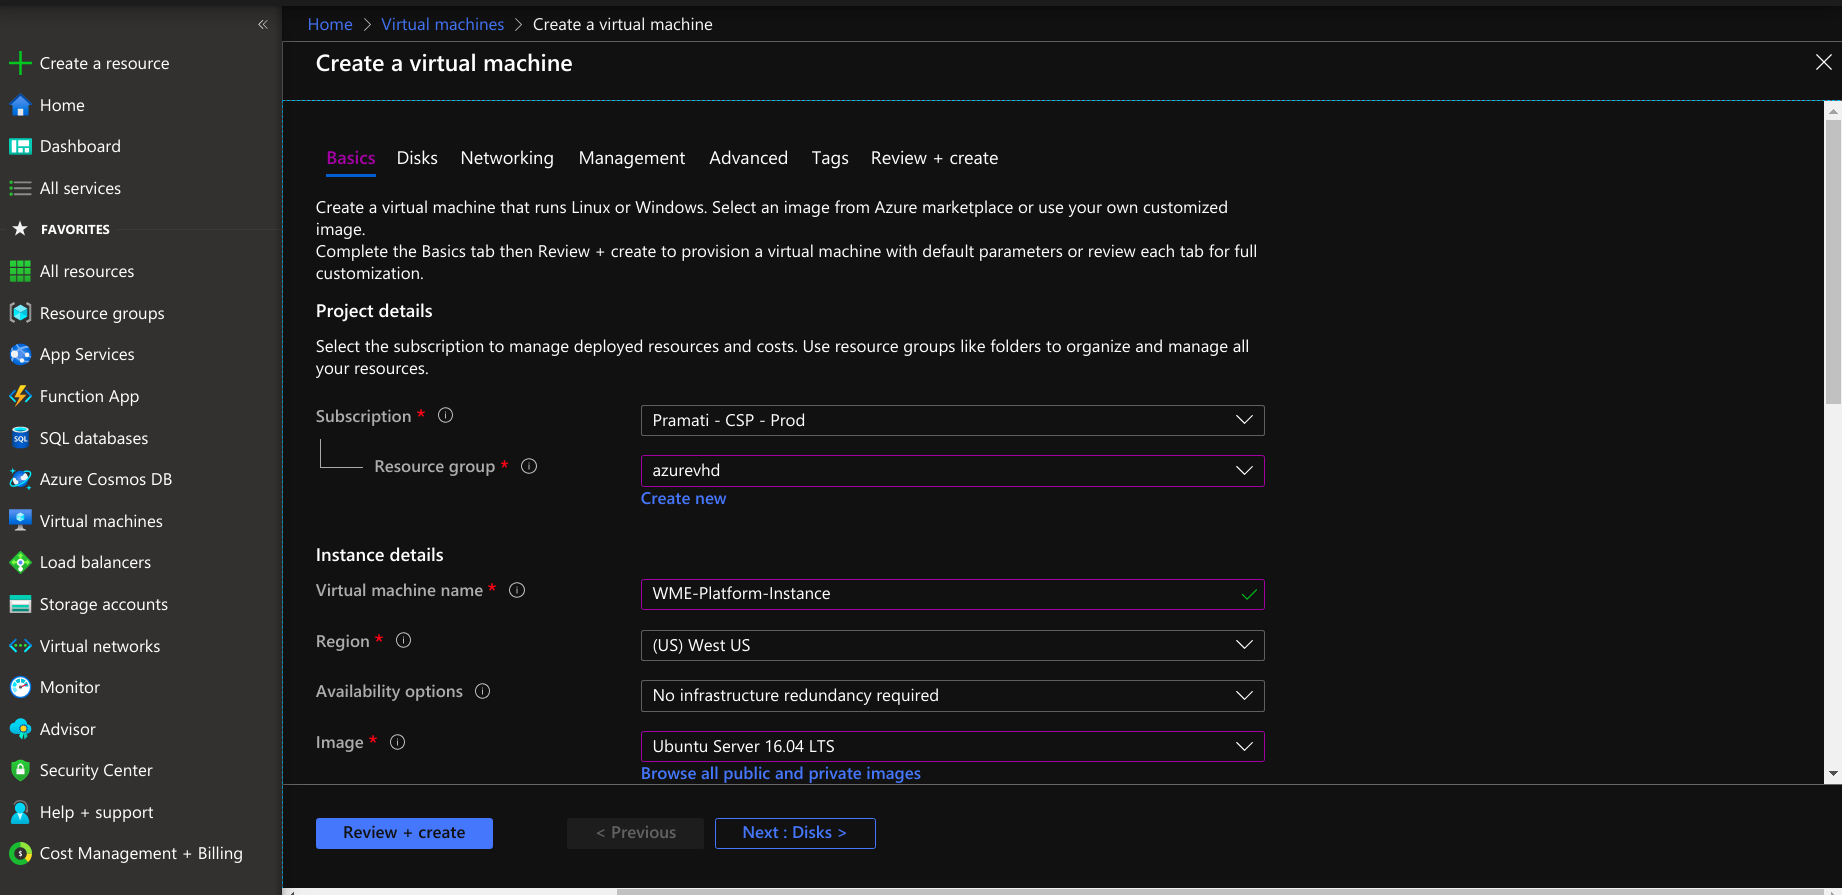Click the SQL databases icon
This screenshot has height=895, width=1842.
(20, 438)
